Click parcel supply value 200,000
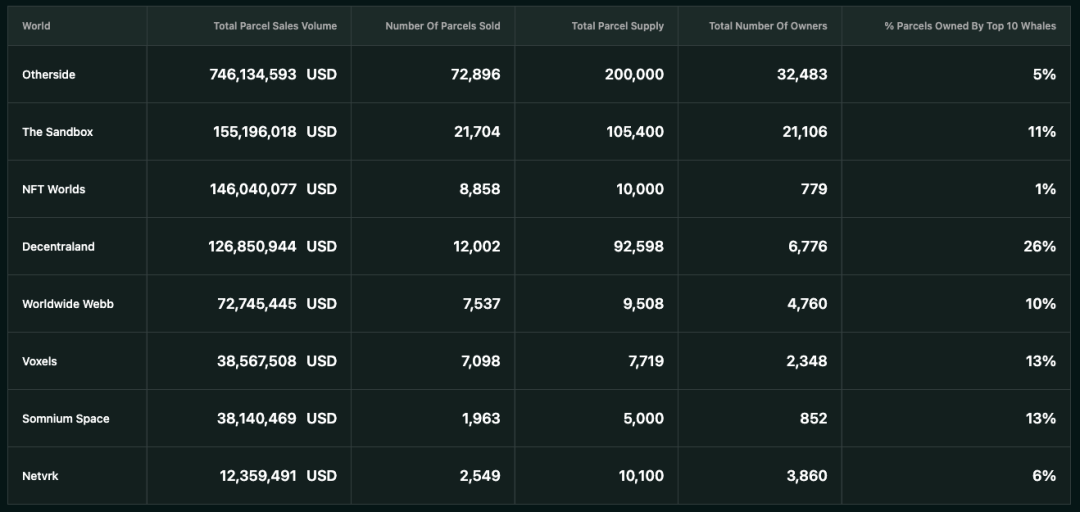Image resolution: width=1080 pixels, height=512 pixels. coord(634,74)
